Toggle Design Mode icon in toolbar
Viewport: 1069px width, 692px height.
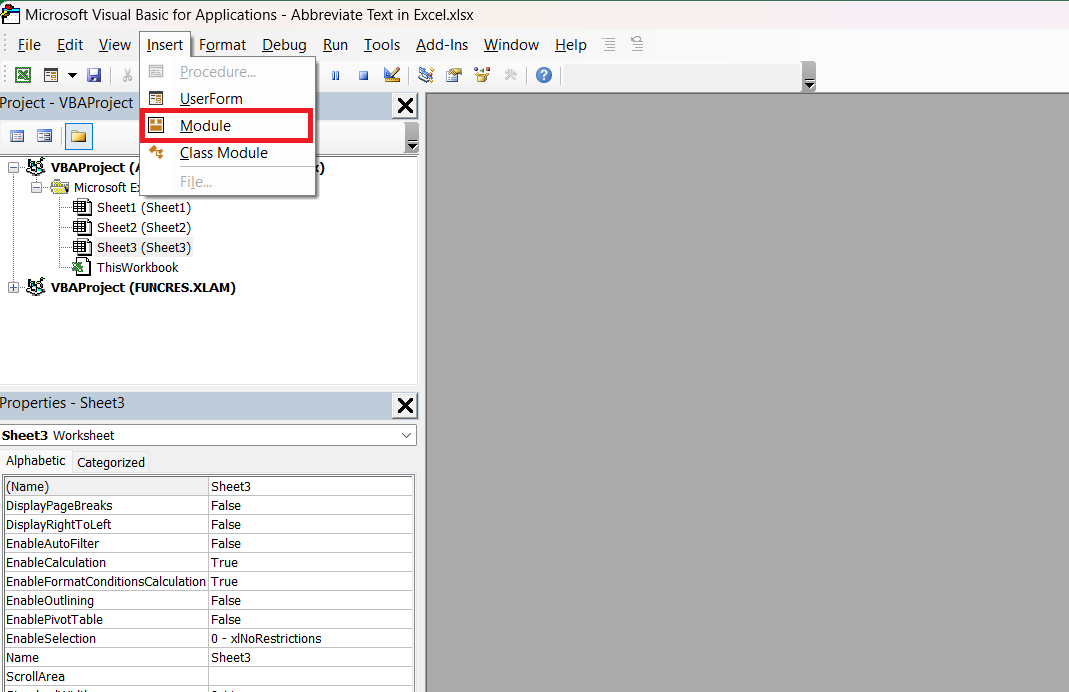pos(392,75)
